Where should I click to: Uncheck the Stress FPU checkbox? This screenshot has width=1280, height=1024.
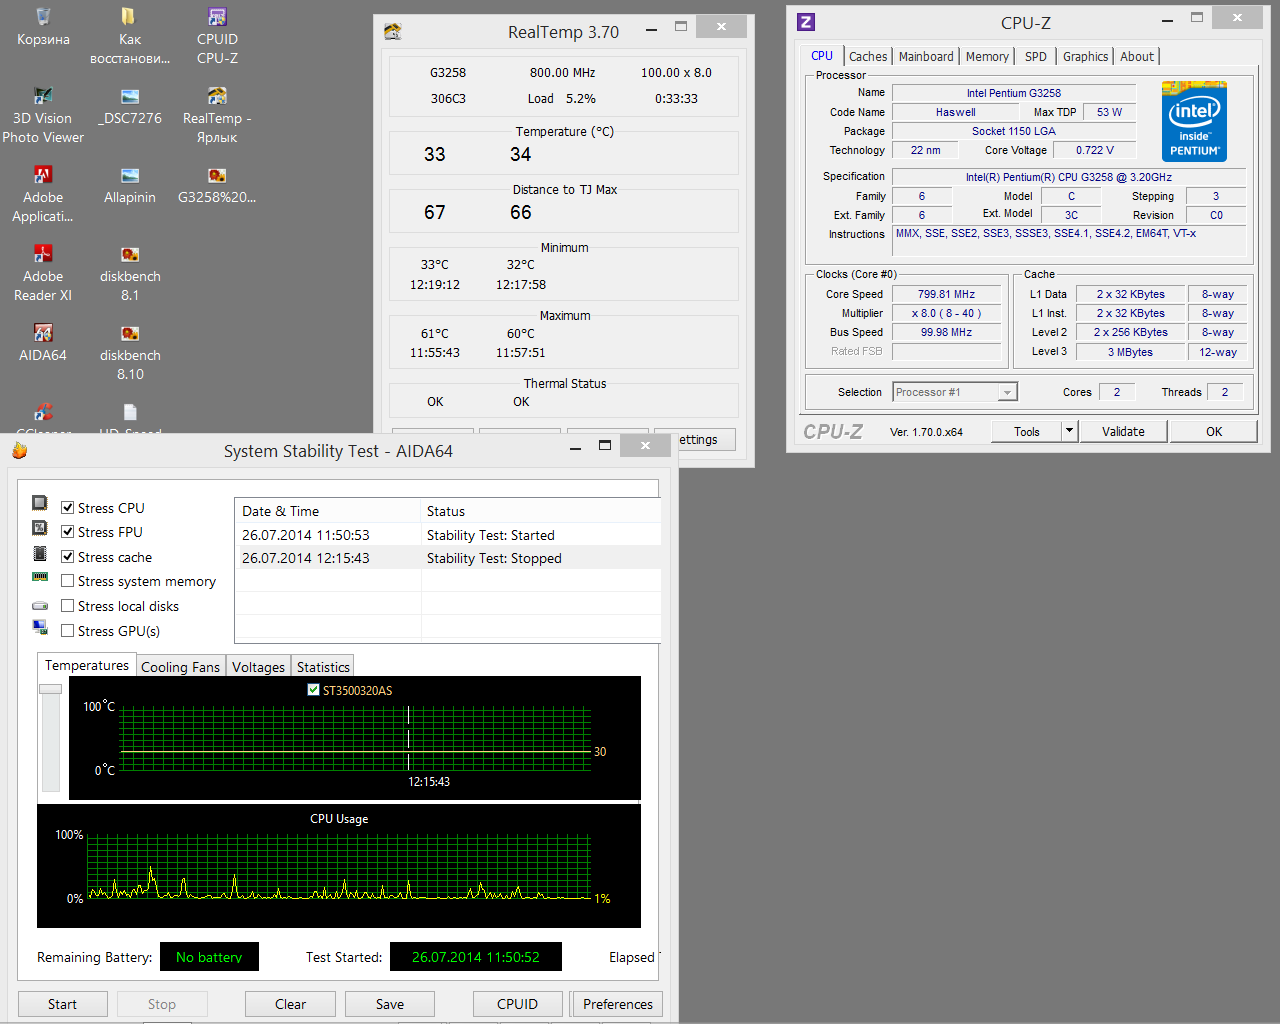(x=68, y=532)
